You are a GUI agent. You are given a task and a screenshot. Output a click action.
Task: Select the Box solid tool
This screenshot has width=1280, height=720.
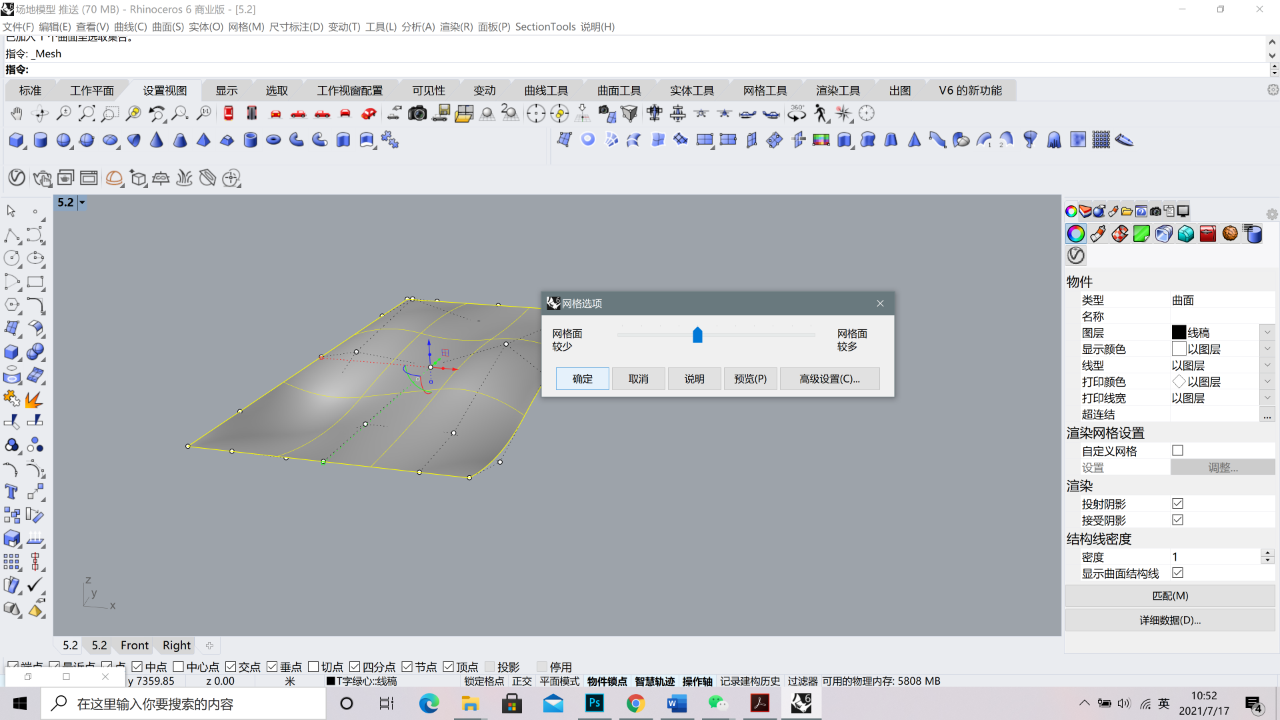point(17,140)
